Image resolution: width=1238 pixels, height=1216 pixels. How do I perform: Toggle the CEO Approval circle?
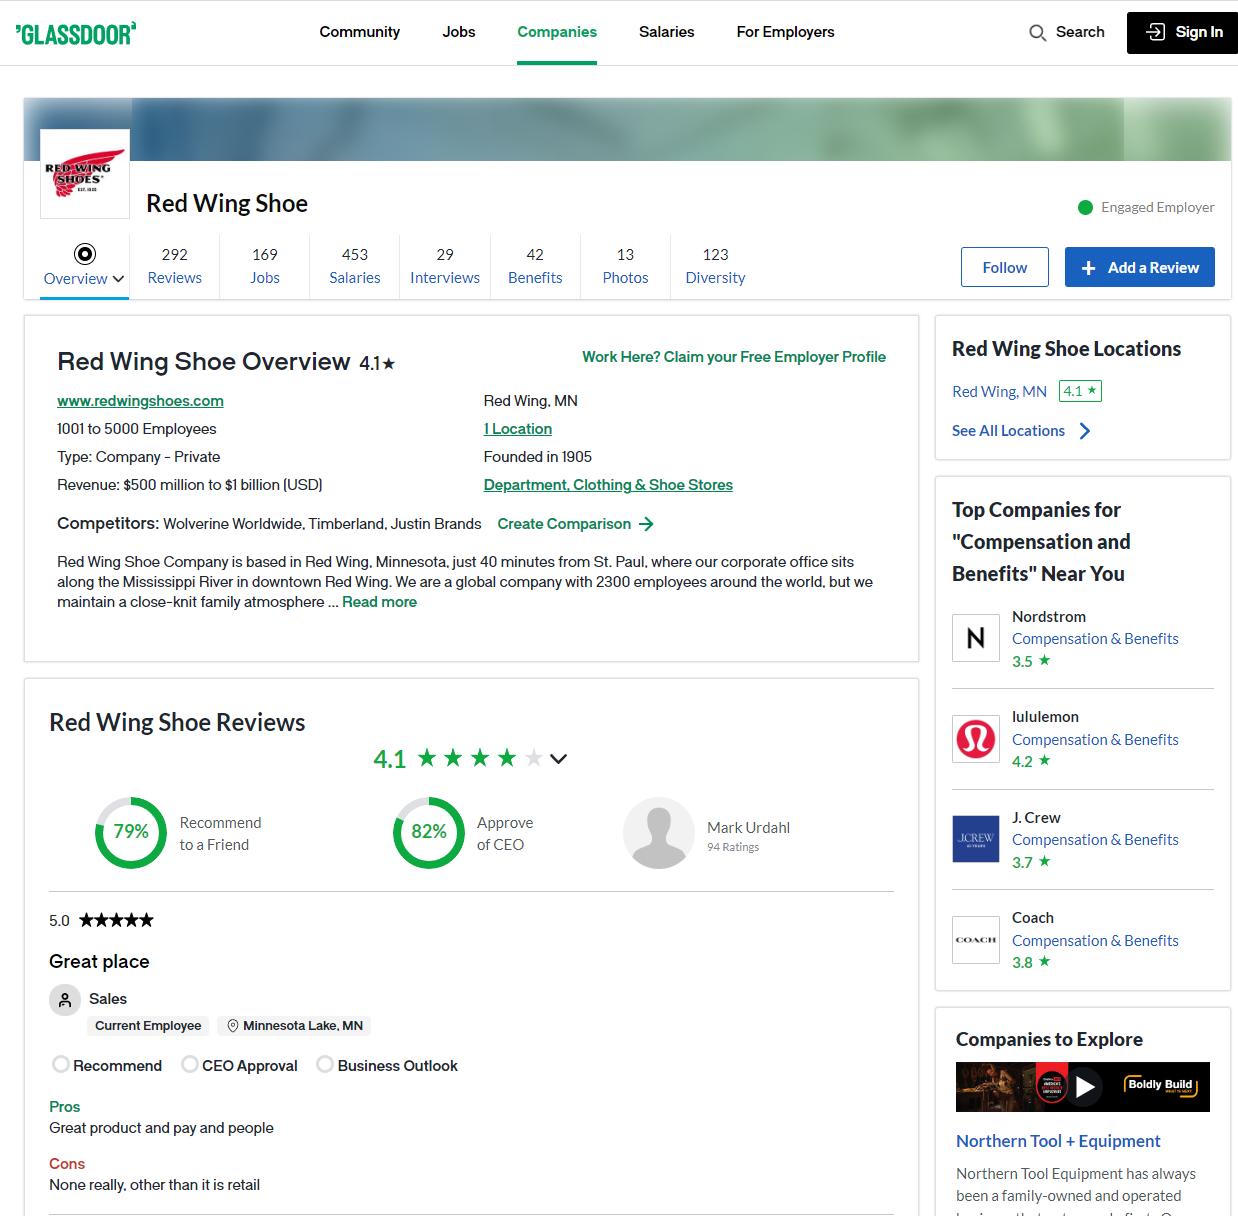[x=189, y=1064]
